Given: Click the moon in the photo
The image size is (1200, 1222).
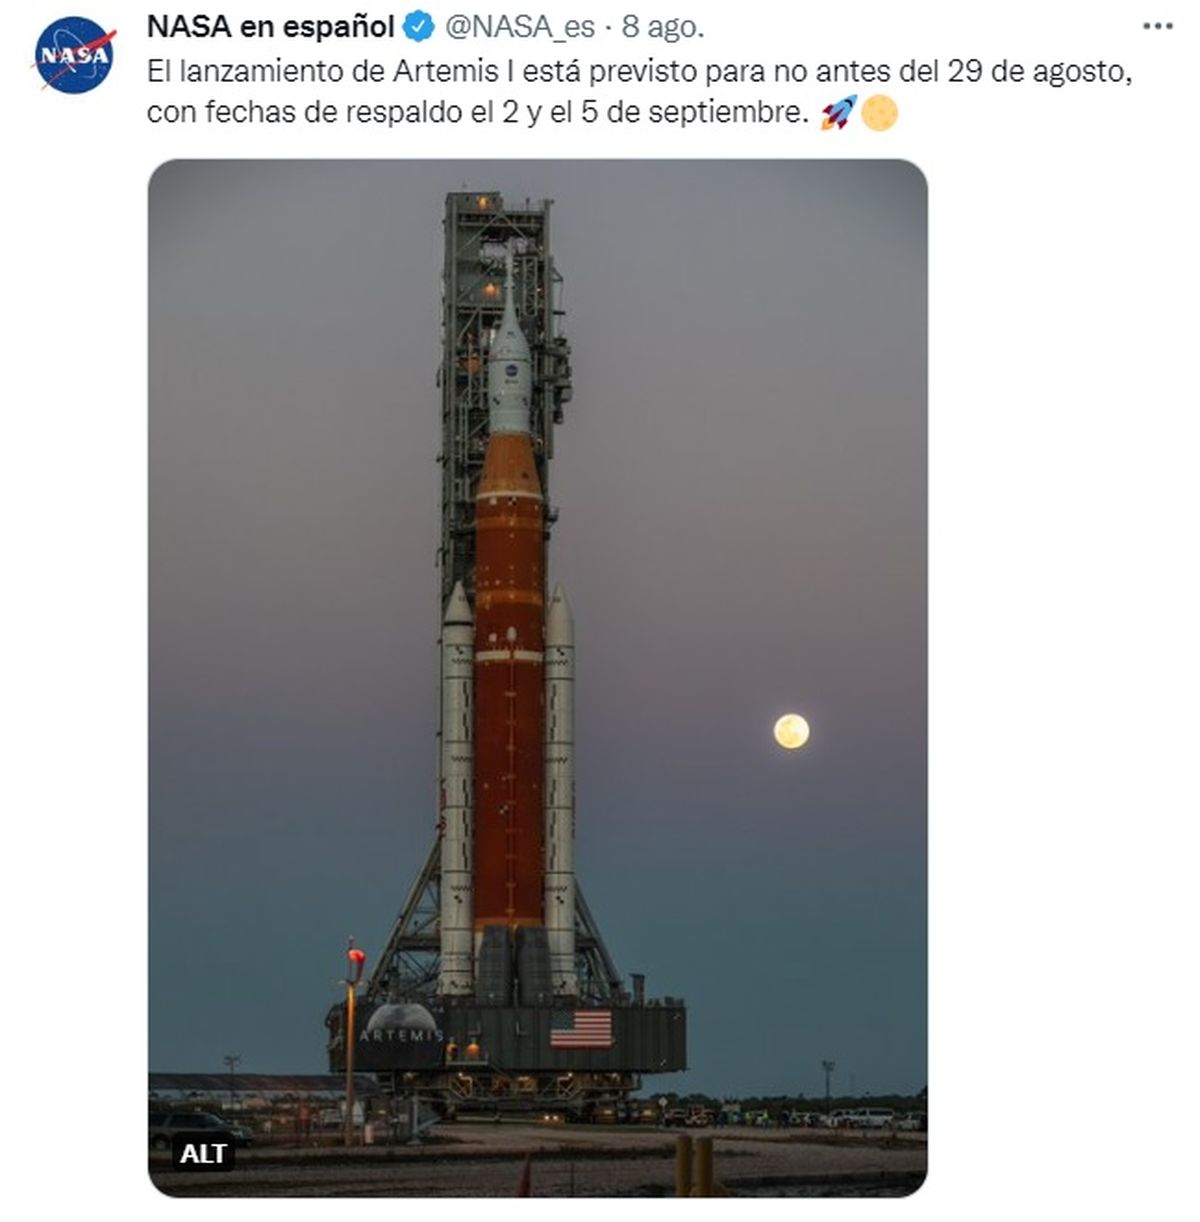Looking at the screenshot, I should (x=791, y=731).
